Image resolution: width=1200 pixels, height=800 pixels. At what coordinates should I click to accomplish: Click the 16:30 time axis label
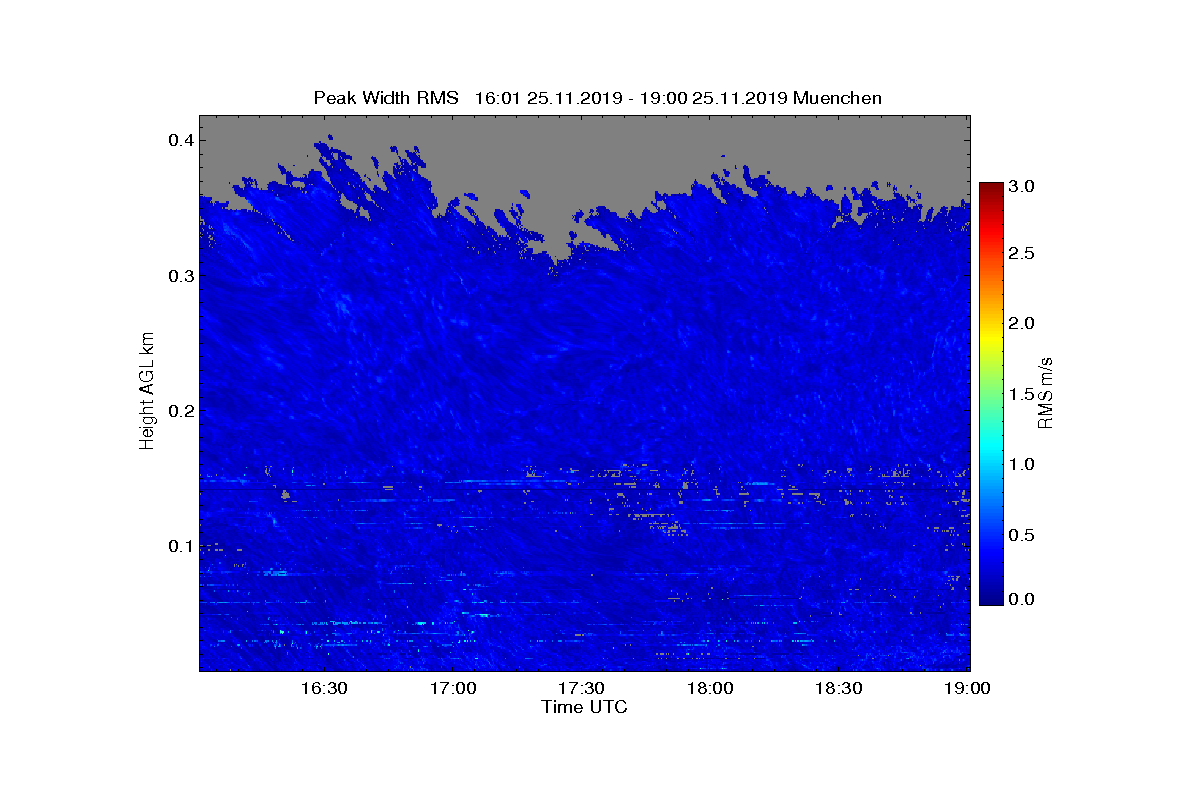click(324, 689)
